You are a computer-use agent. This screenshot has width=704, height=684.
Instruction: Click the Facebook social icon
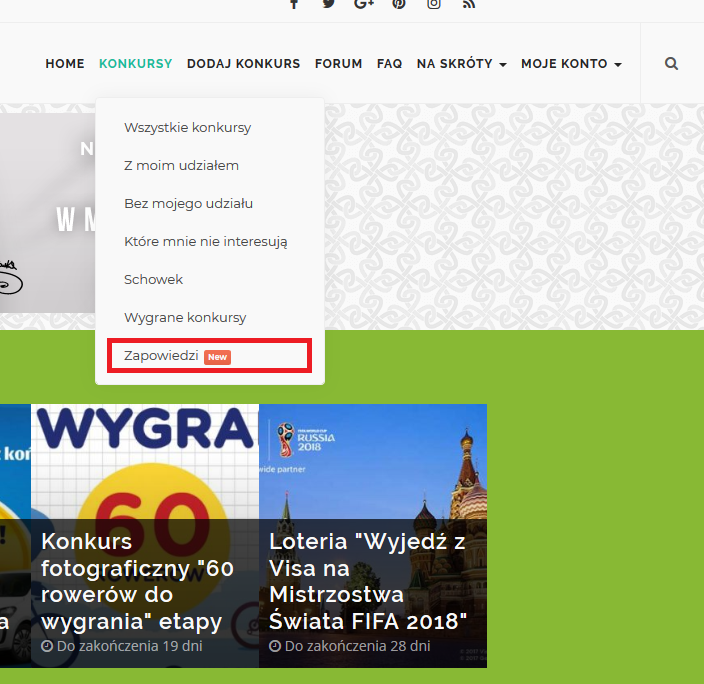point(294,4)
